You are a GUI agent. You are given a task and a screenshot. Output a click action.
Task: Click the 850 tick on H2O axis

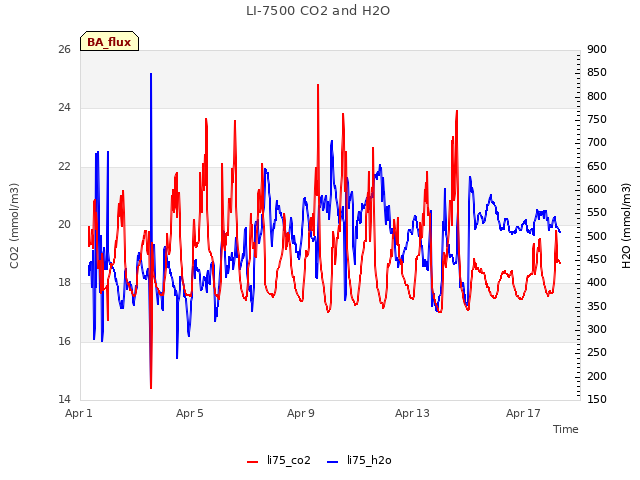tap(597, 73)
